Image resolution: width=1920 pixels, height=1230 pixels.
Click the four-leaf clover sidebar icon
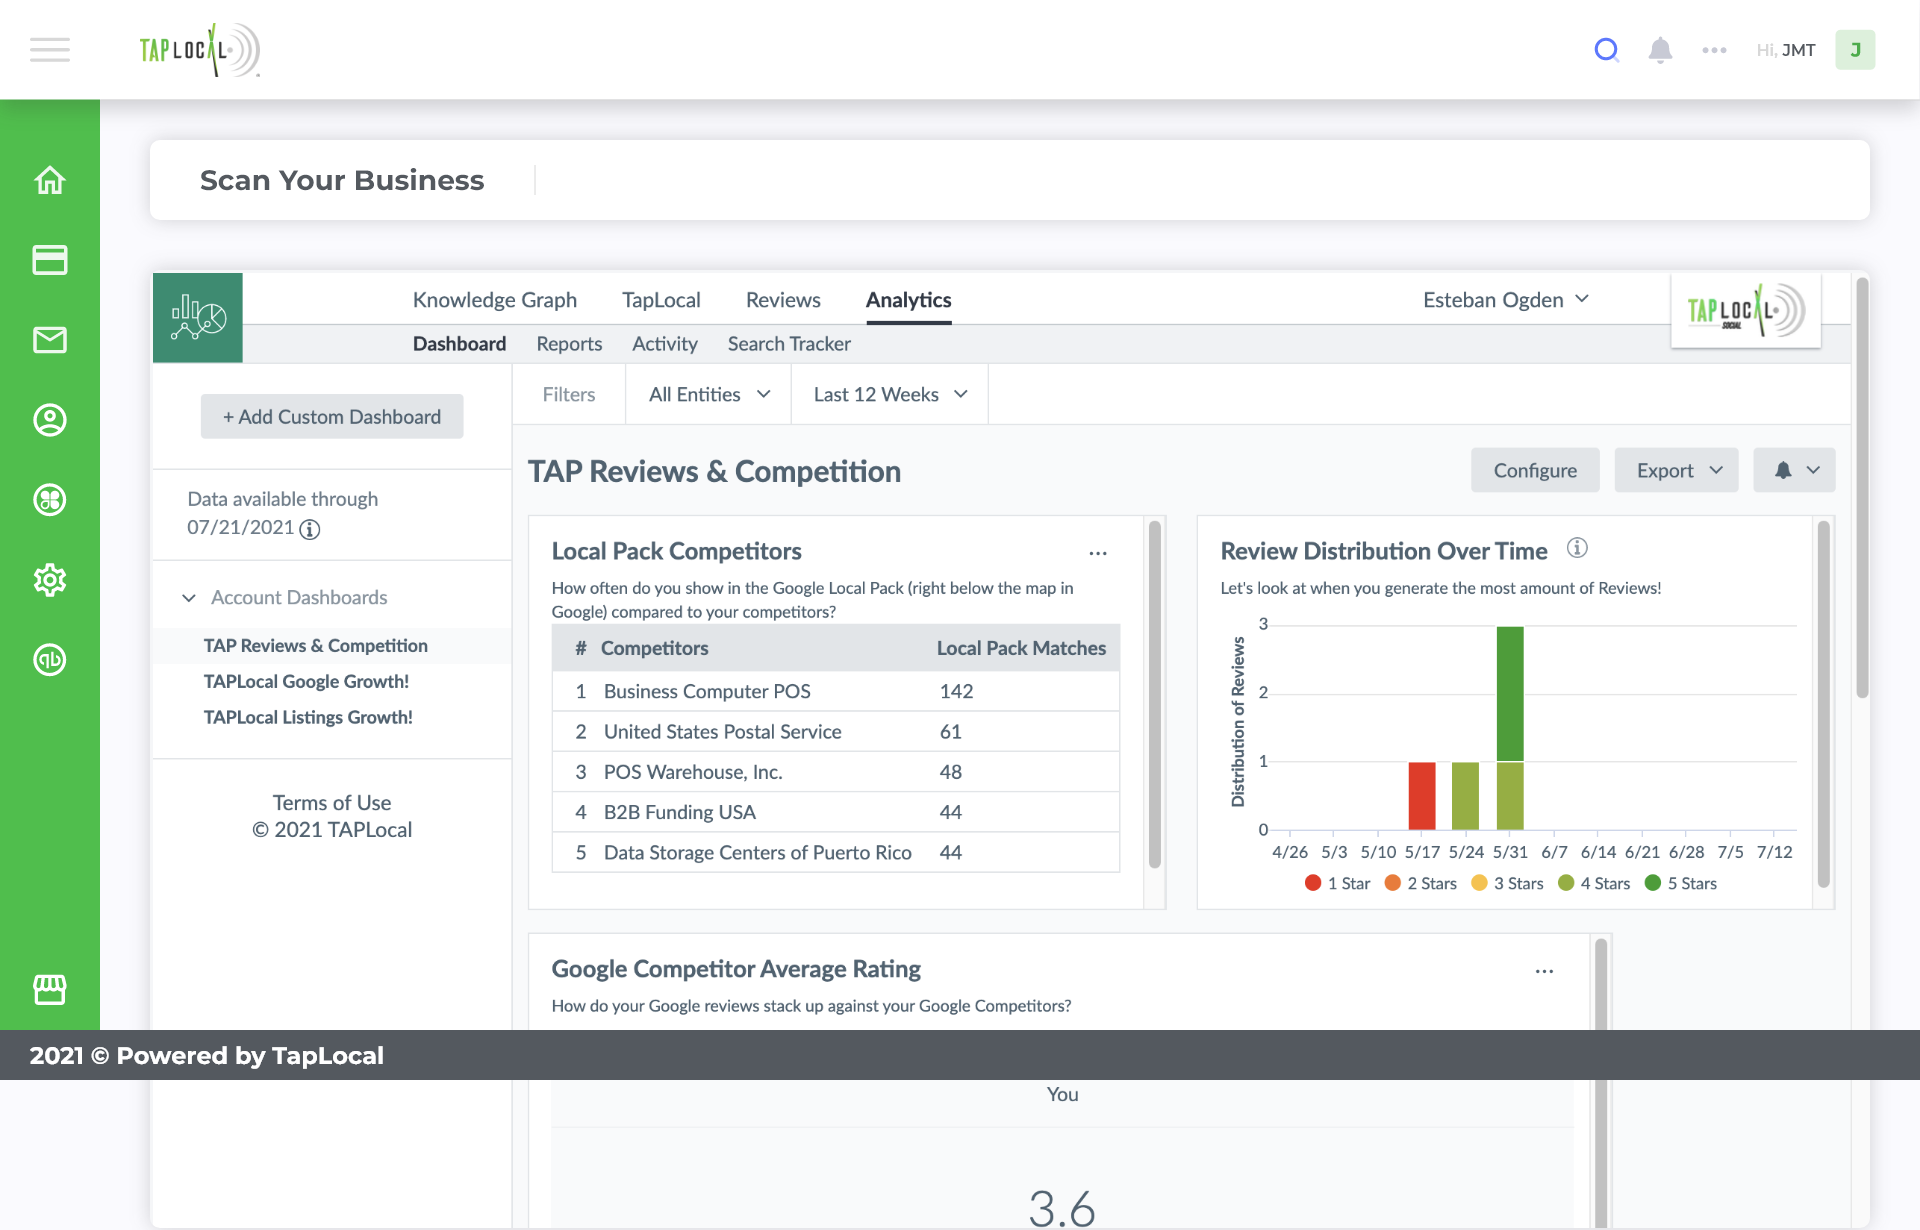(x=50, y=500)
